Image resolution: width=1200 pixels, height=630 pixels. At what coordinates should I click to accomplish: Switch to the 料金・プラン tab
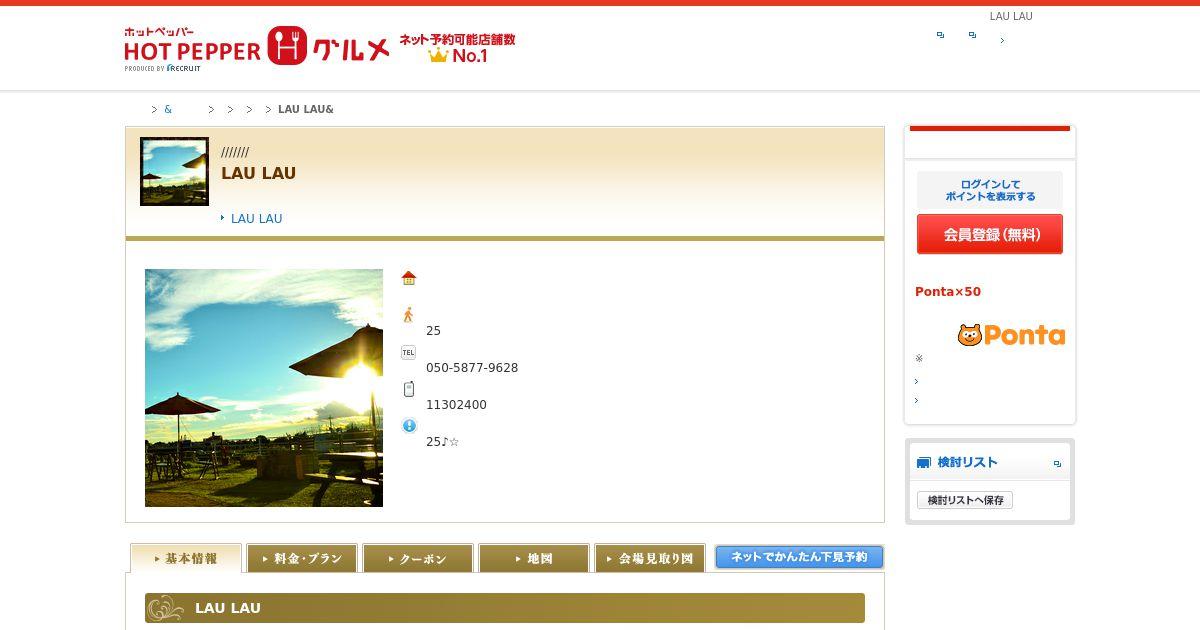[302, 558]
